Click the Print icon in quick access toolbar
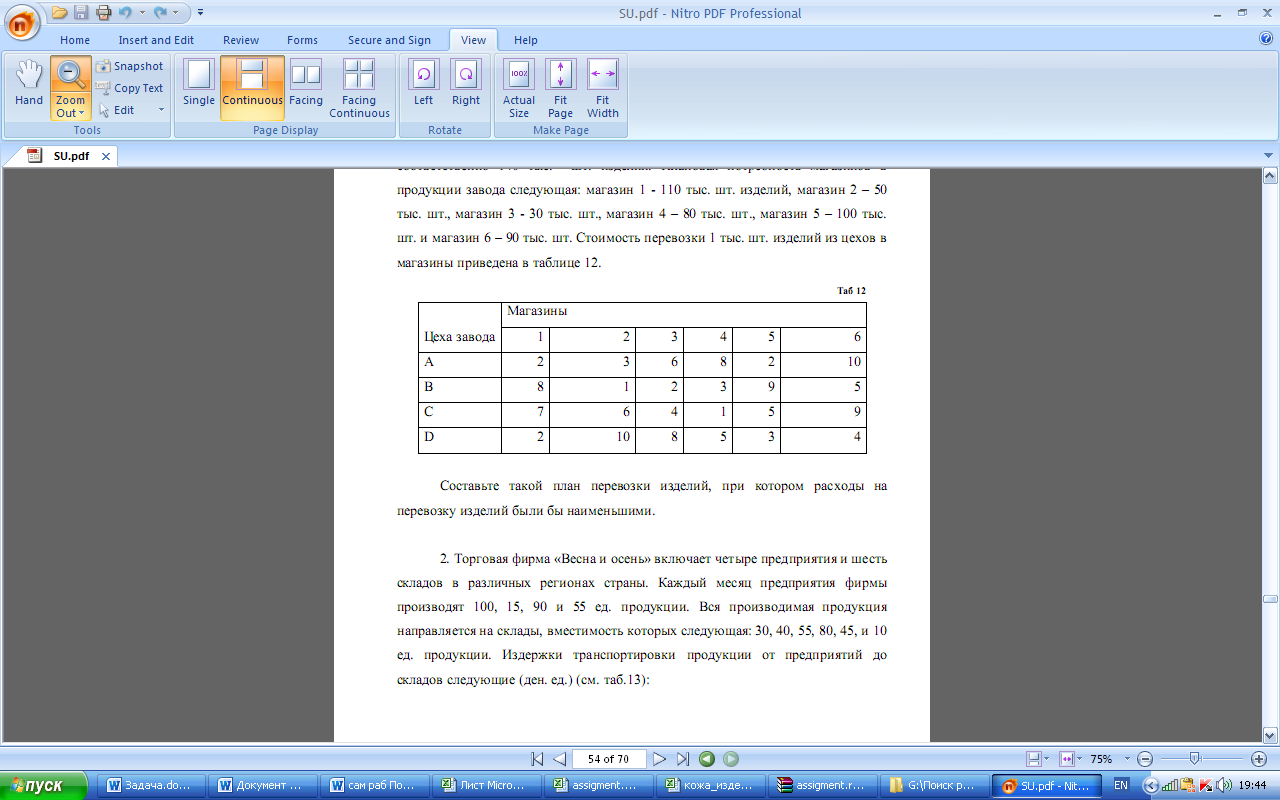Image resolution: width=1280 pixels, height=800 pixels. (x=102, y=13)
